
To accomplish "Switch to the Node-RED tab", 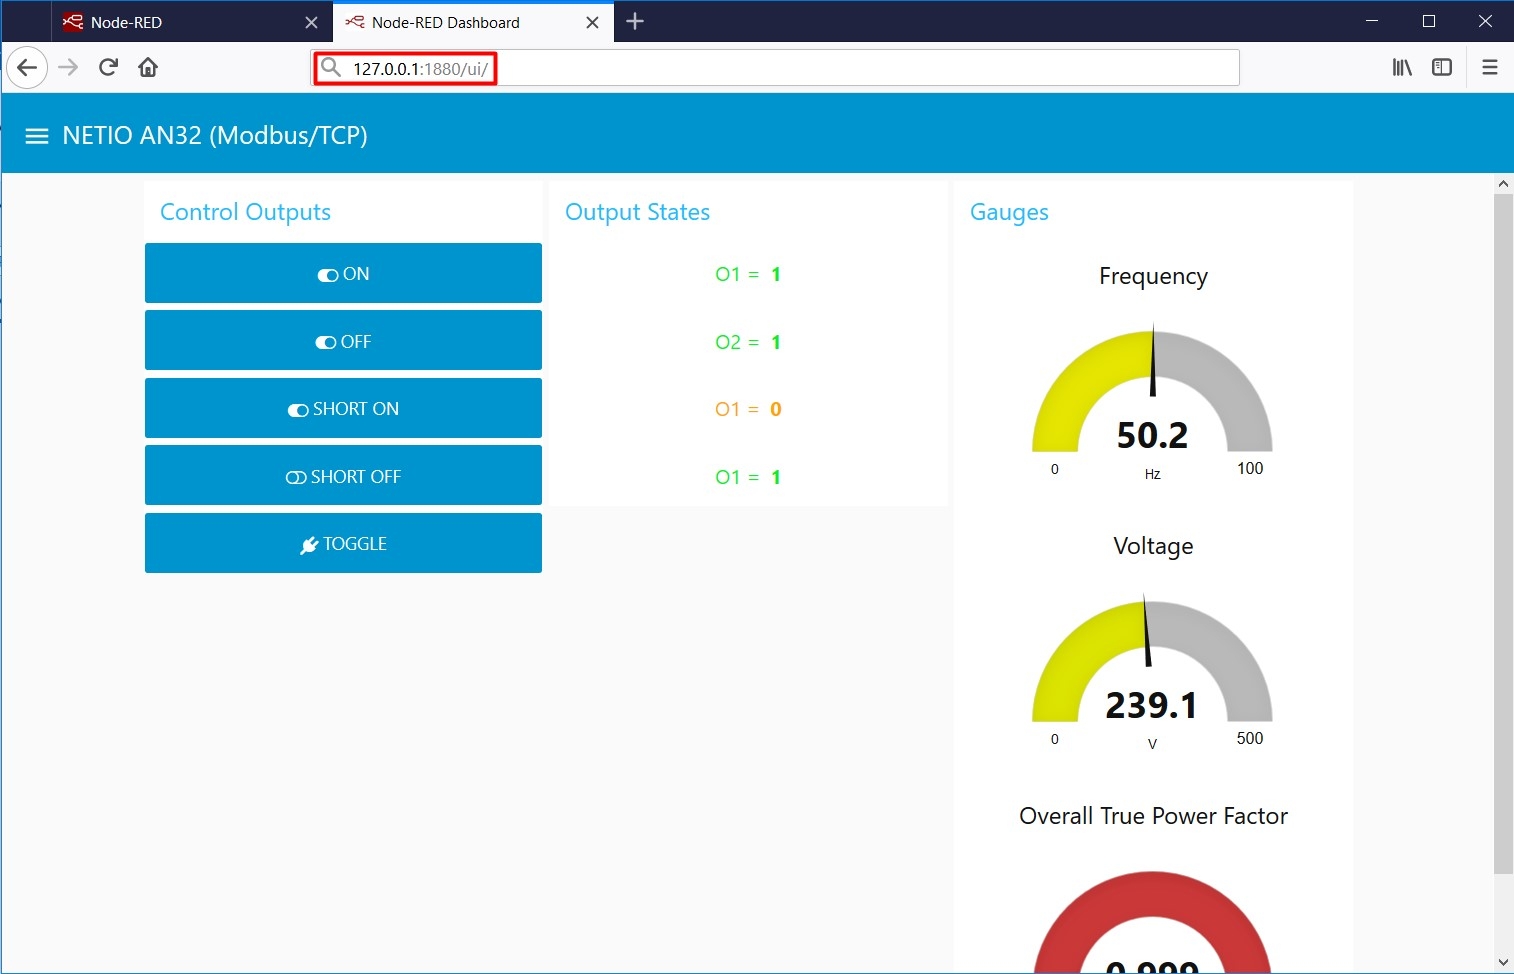I will 192,22.
